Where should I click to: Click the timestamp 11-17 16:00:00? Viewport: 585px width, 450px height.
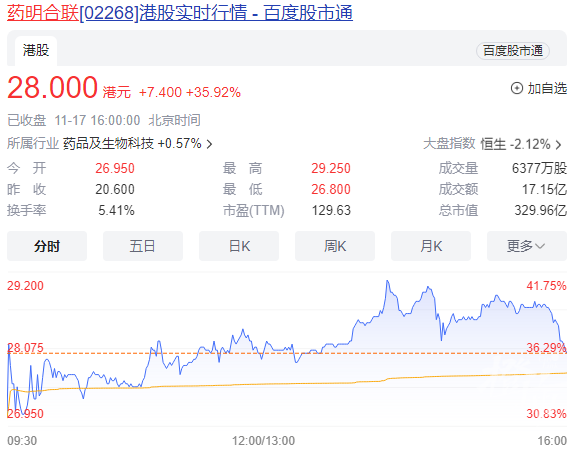tap(97, 121)
